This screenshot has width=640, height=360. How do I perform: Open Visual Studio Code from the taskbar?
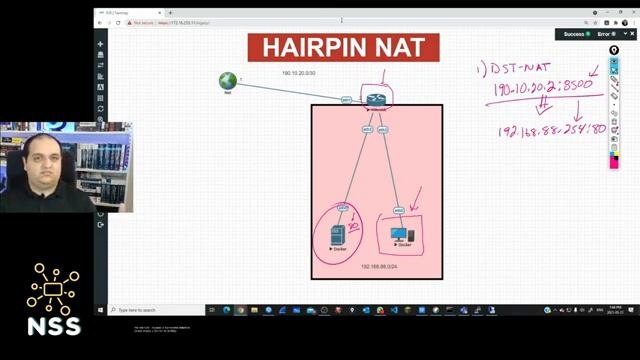tap(394, 310)
